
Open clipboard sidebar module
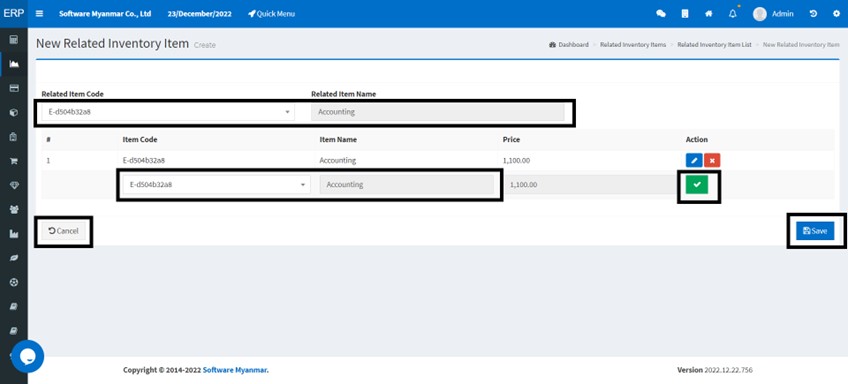[x=14, y=137]
